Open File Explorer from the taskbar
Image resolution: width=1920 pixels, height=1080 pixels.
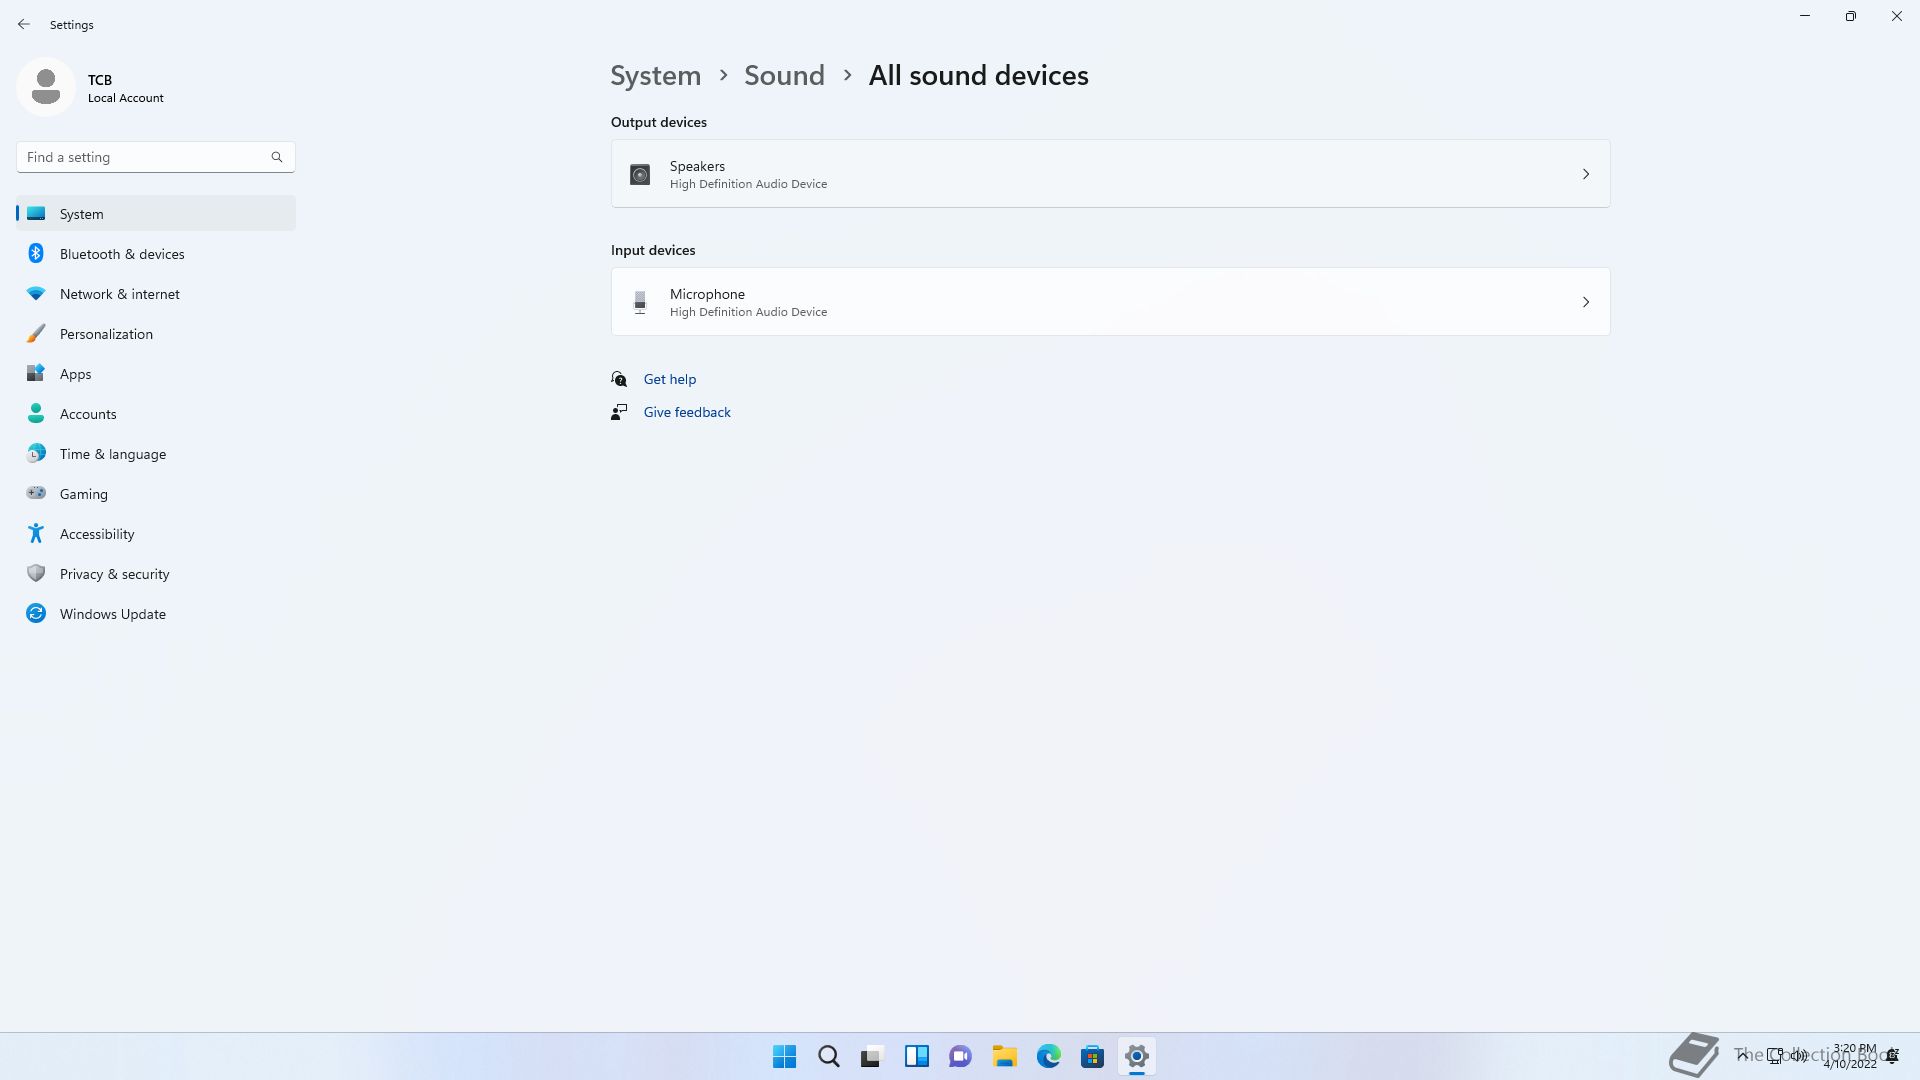[1005, 1056]
